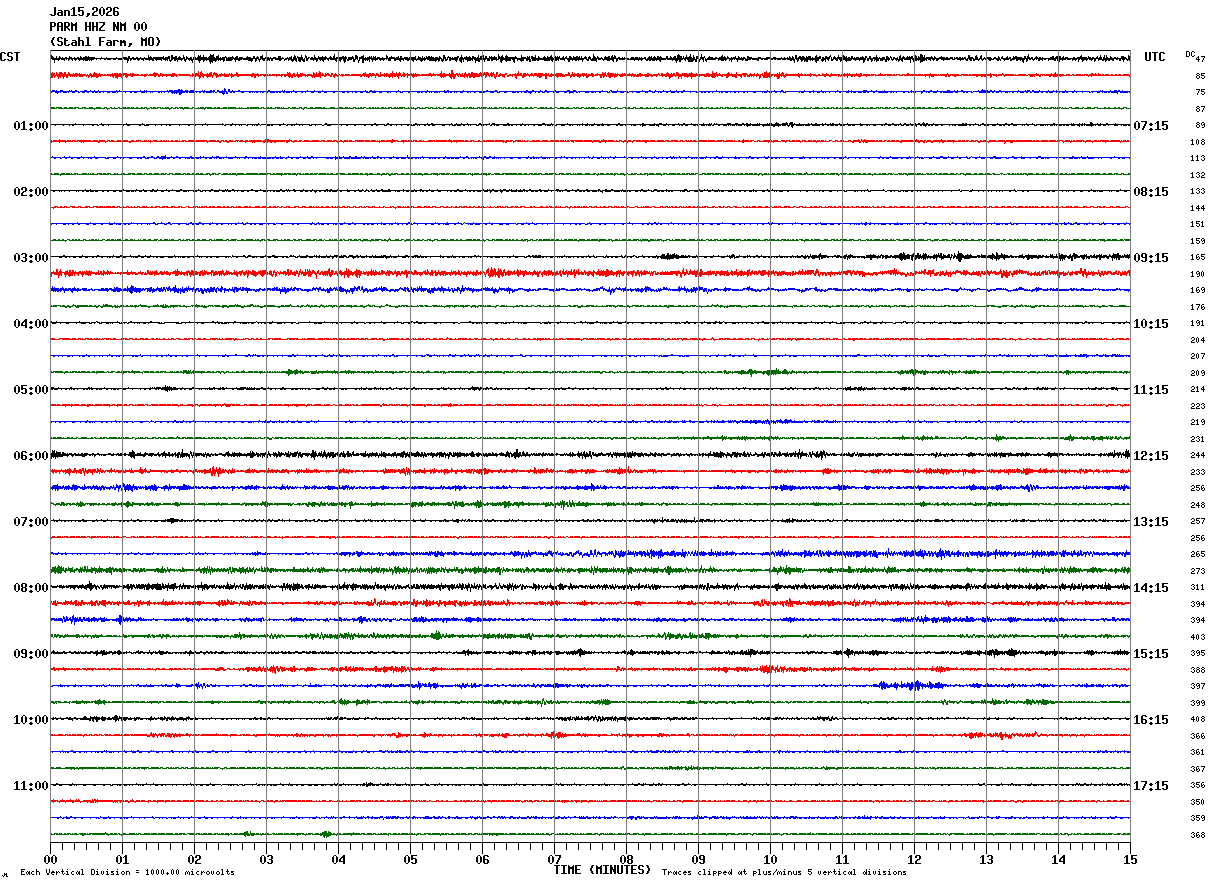Click minute tick label 02 on the bottom axis
1210x886 pixels.
[x=194, y=859]
